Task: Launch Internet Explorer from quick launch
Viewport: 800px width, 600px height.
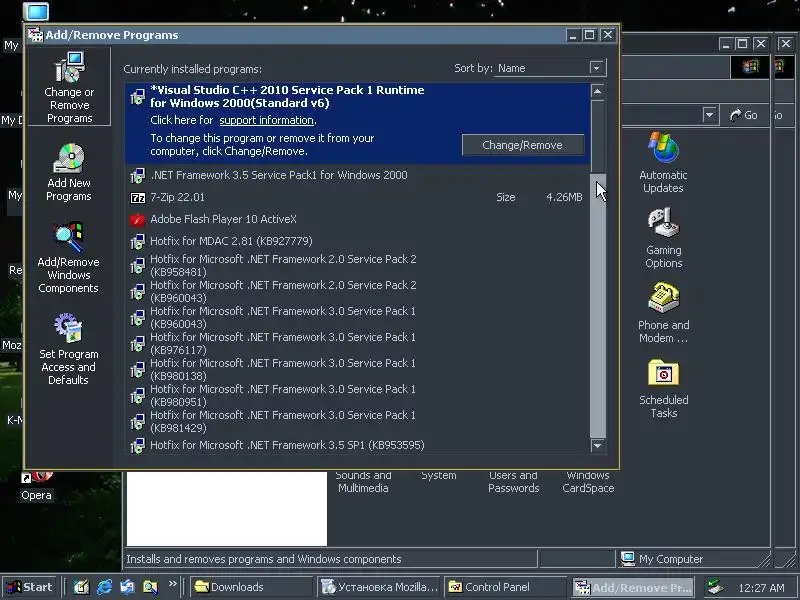Action: pyautogui.click(x=105, y=587)
